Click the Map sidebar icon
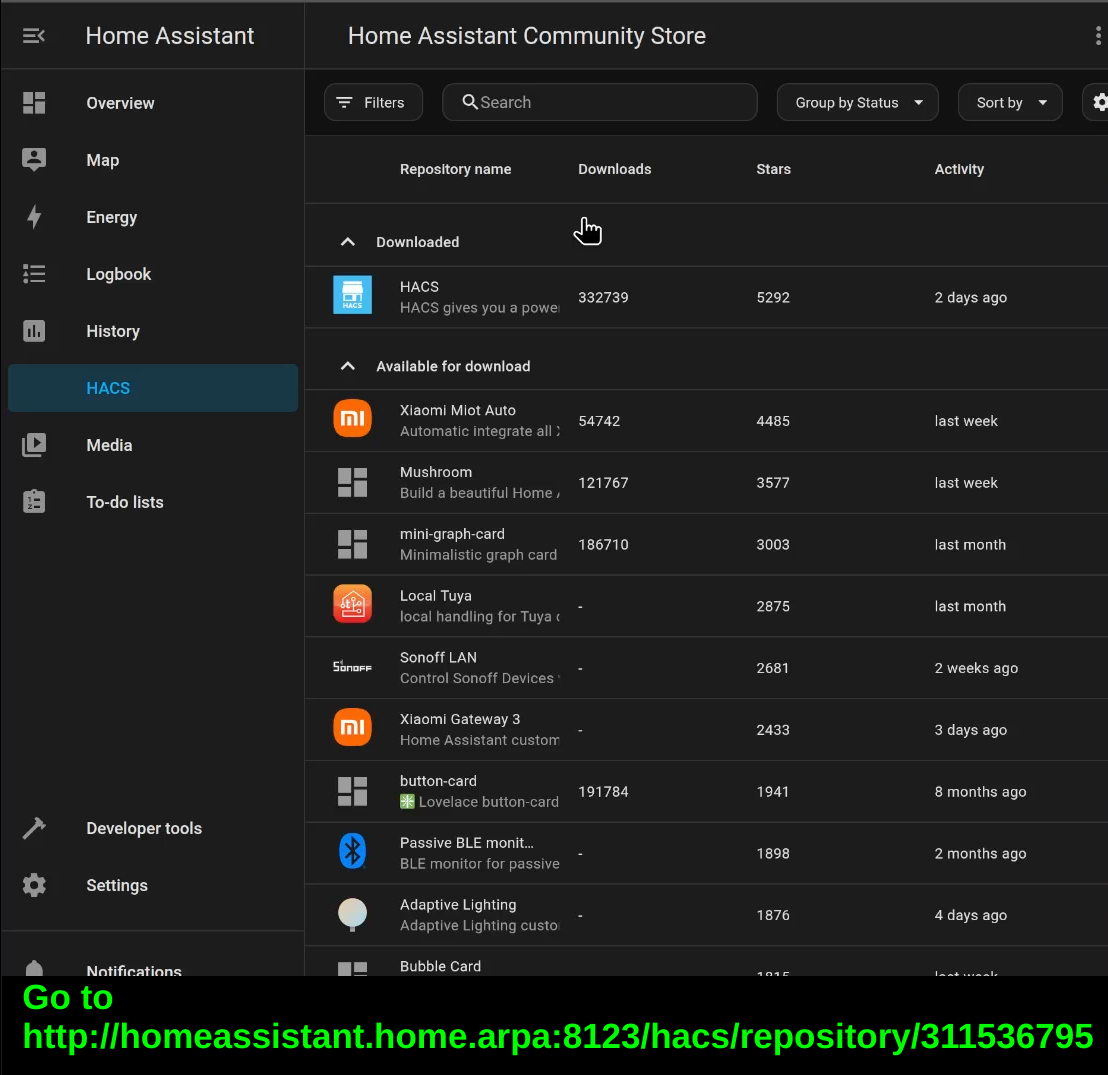This screenshot has width=1108, height=1075. (x=34, y=160)
